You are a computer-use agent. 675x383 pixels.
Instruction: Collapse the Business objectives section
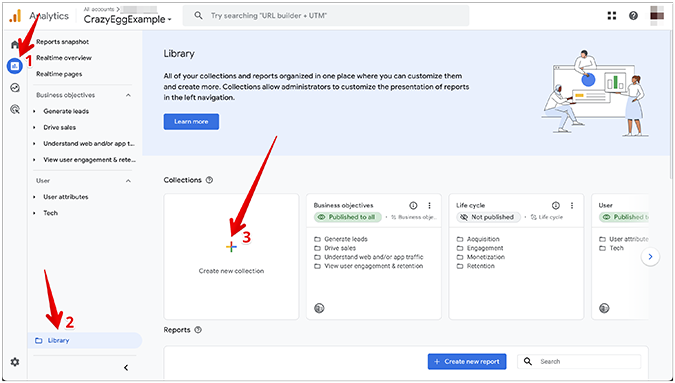point(128,95)
